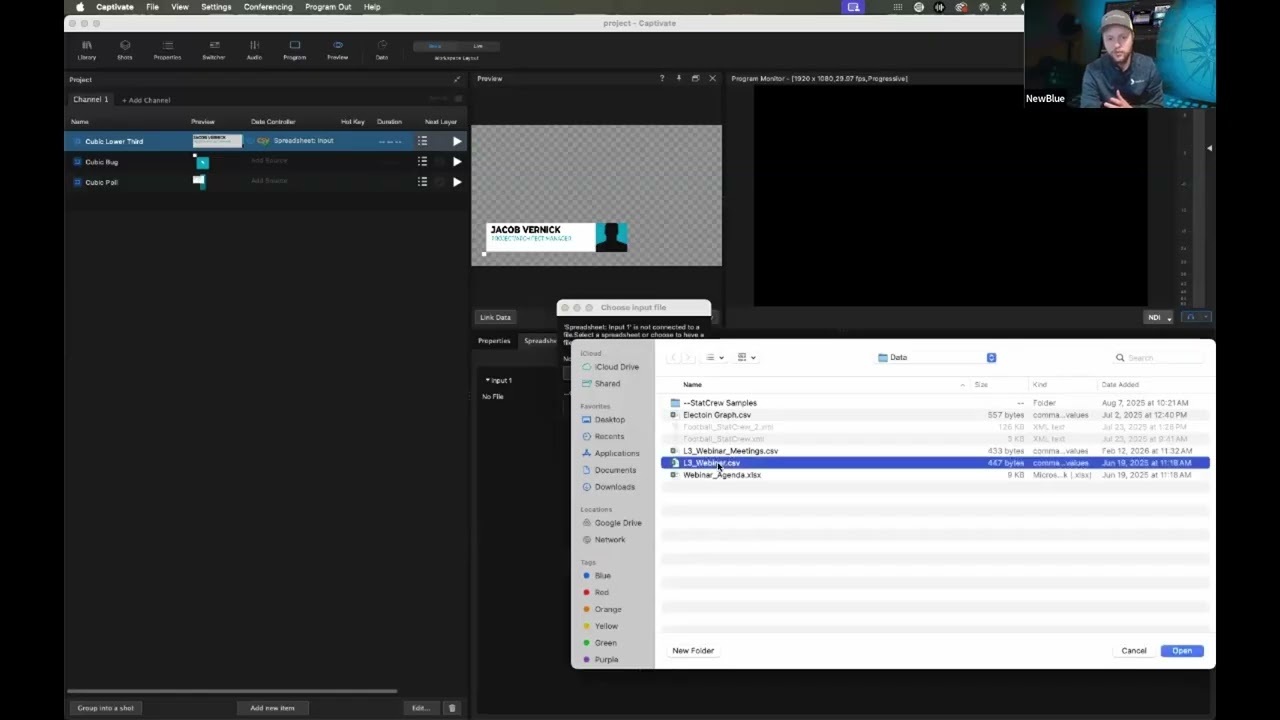Open the Library panel from toolbar
The width and height of the screenshot is (1280, 720).
click(87, 50)
